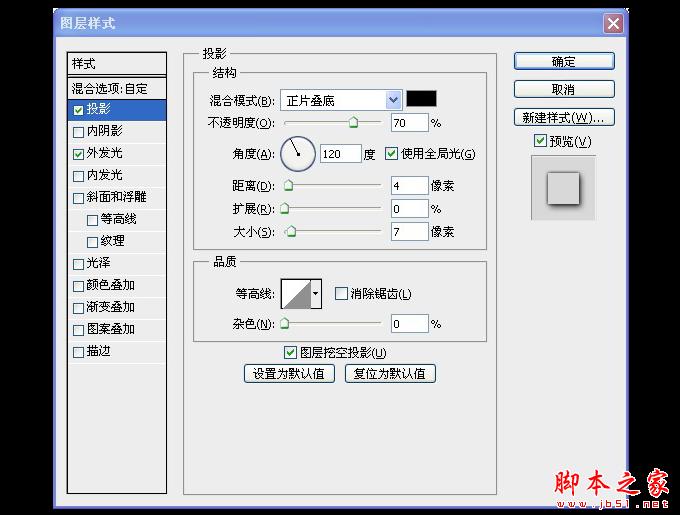This screenshot has height=515, width=680.
Task: Click the 确定 OK button
Action: (x=564, y=62)
